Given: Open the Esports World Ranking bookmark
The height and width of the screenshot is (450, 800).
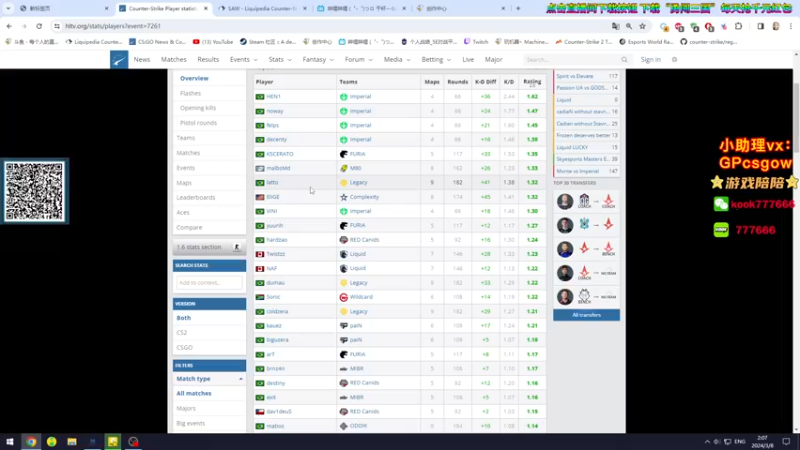Looking at the screenshot, I should tap(646, 42).
